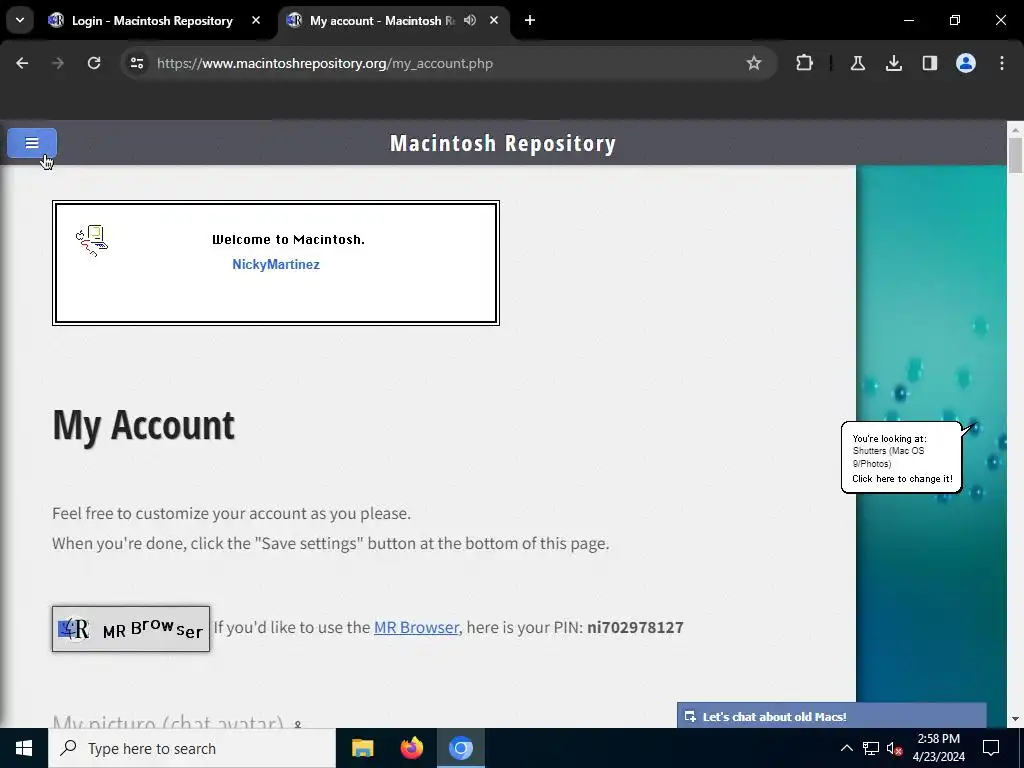Click the PIN text ni702978127
Image resolution: width=1024 pixels, height=768 pixels.
click(635, 627)
